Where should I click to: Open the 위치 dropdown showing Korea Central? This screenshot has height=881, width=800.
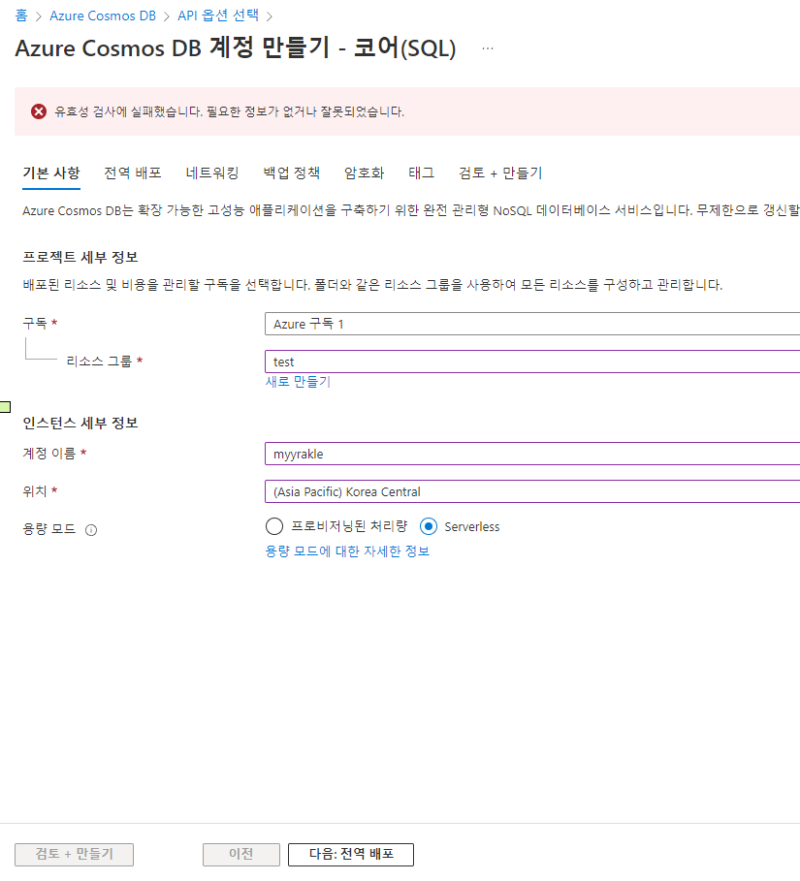point(532,492)
